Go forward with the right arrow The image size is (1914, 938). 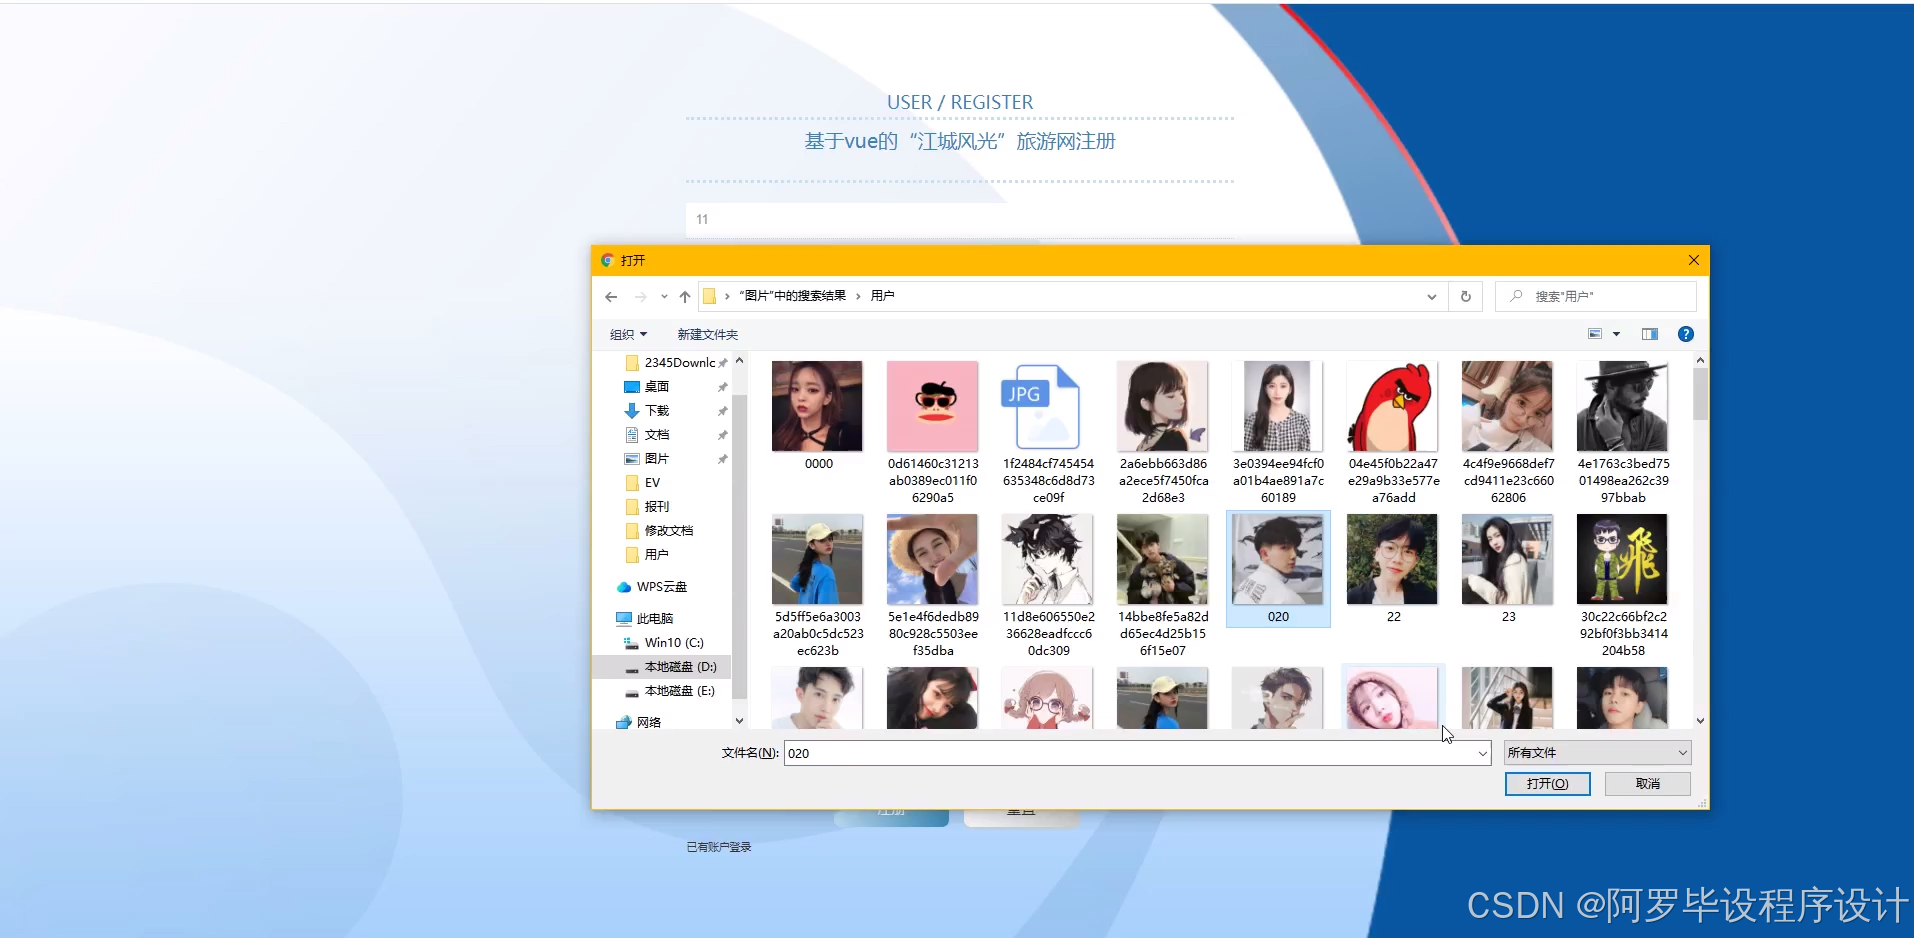(x=640, y=297)
